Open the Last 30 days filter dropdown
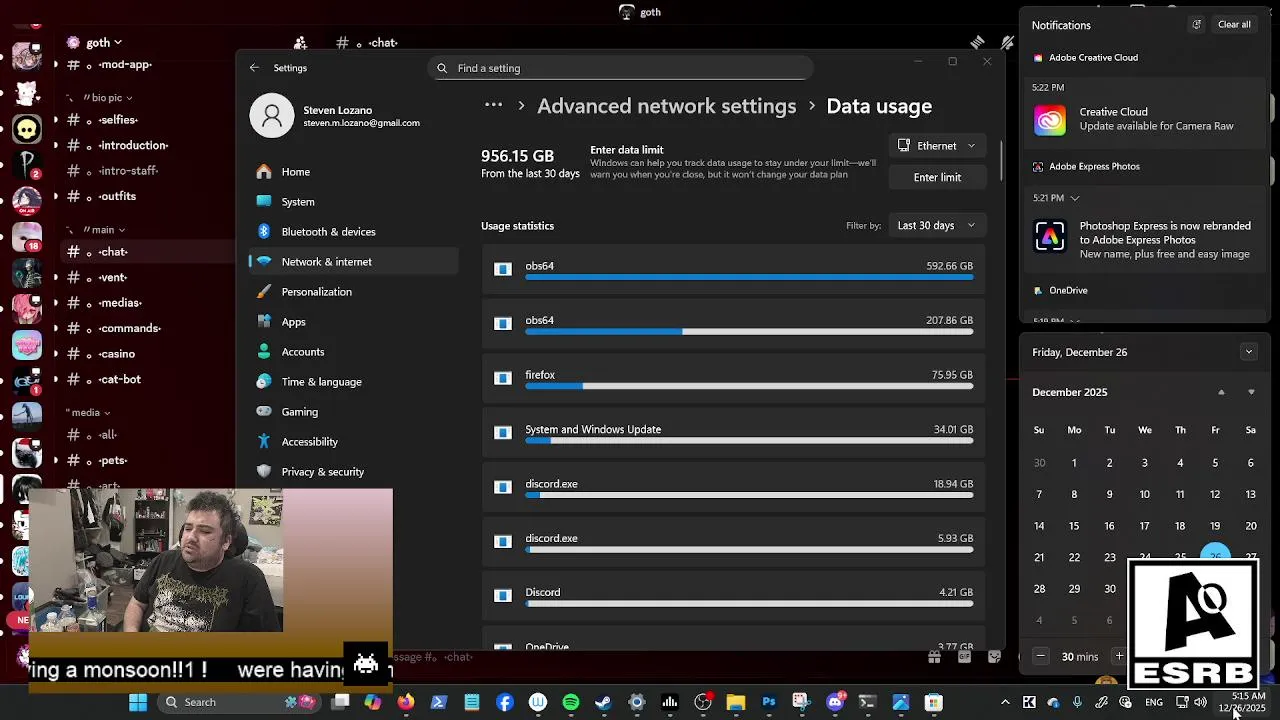1280x720 pixels. pyautogui.click(x=936, y=225)
